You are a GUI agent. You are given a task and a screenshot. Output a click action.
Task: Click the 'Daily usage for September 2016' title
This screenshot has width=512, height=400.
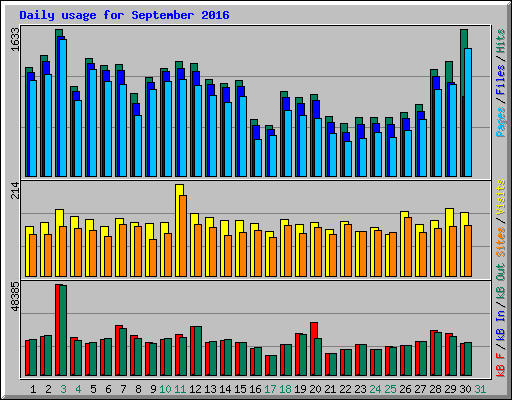click(124, 15)
